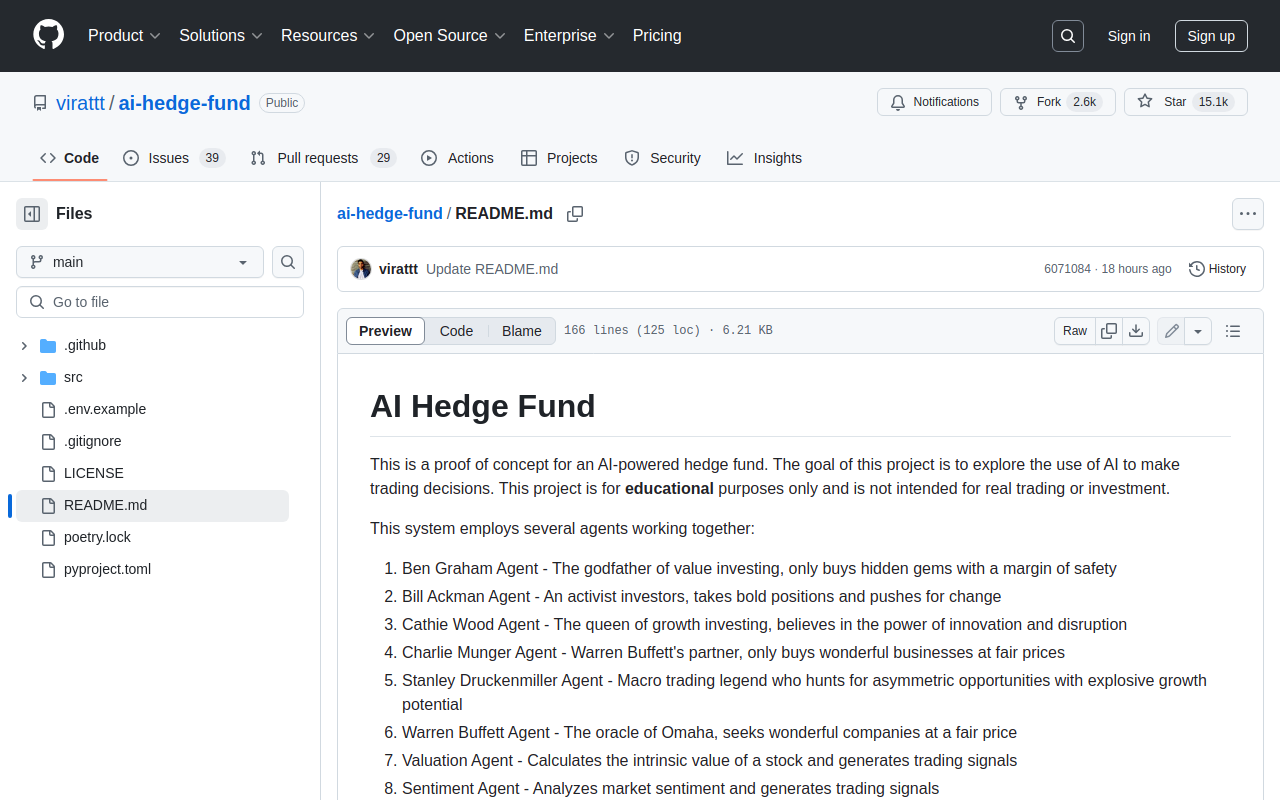Image resolution: width=1280 pixels, height=800 pixels.
Task: Click the Go to file search field
Action: point(160,302)
